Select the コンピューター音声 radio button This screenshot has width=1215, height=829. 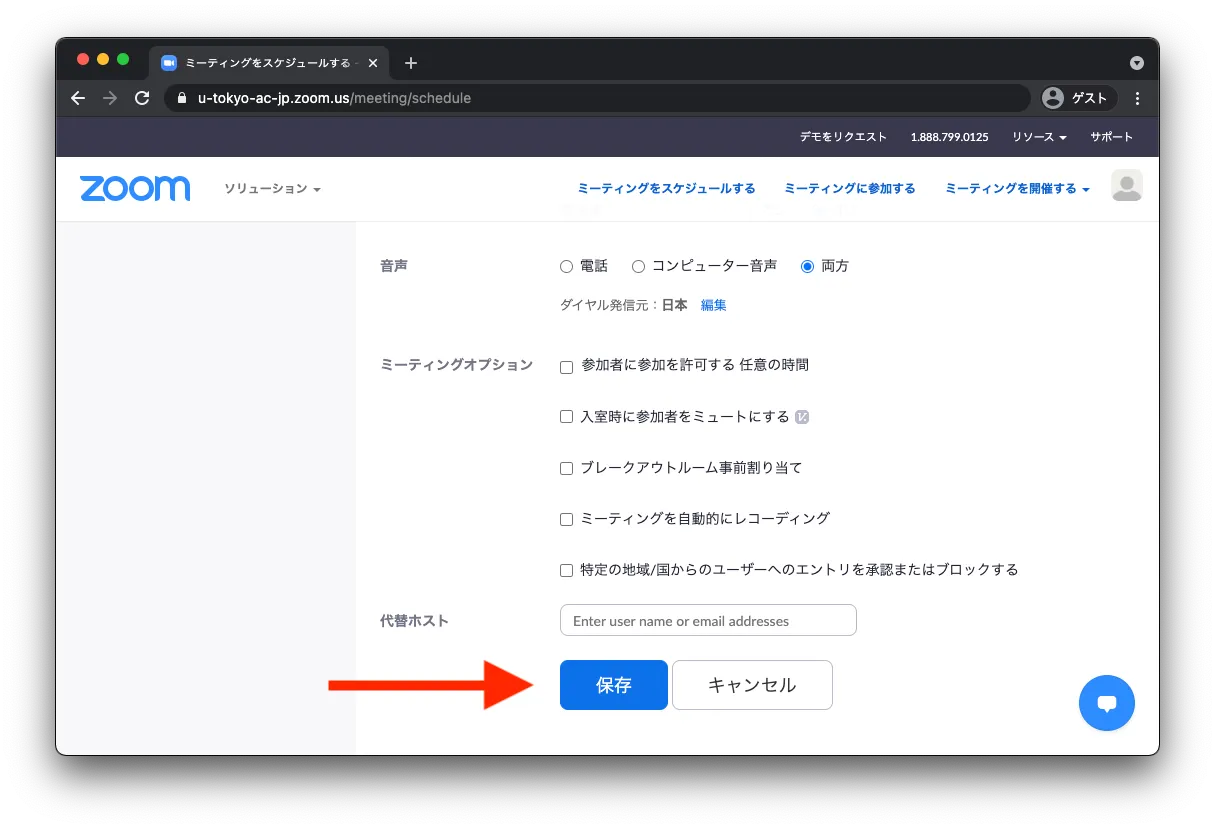click(x=638, y=267)
